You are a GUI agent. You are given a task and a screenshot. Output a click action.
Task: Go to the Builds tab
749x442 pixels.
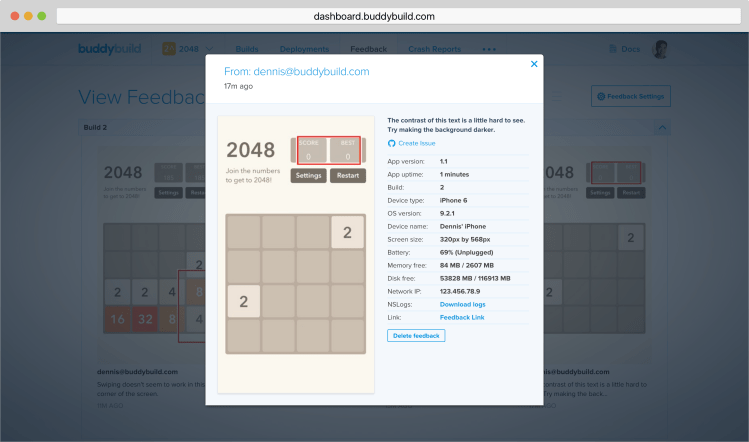tap(246, 49)
